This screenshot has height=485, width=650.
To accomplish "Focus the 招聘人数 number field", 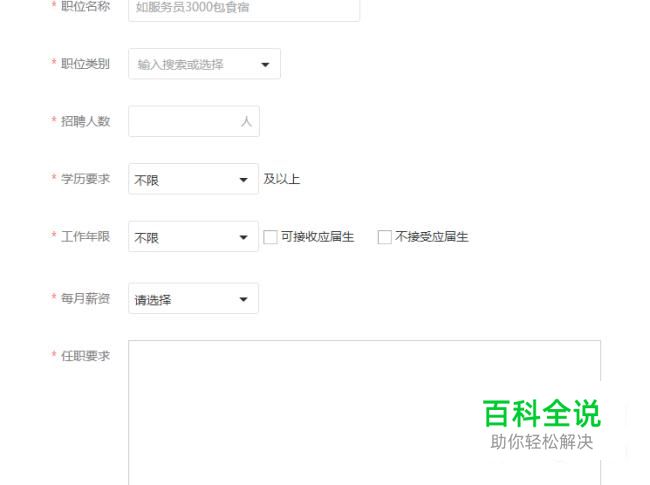I will click(194, 121).
